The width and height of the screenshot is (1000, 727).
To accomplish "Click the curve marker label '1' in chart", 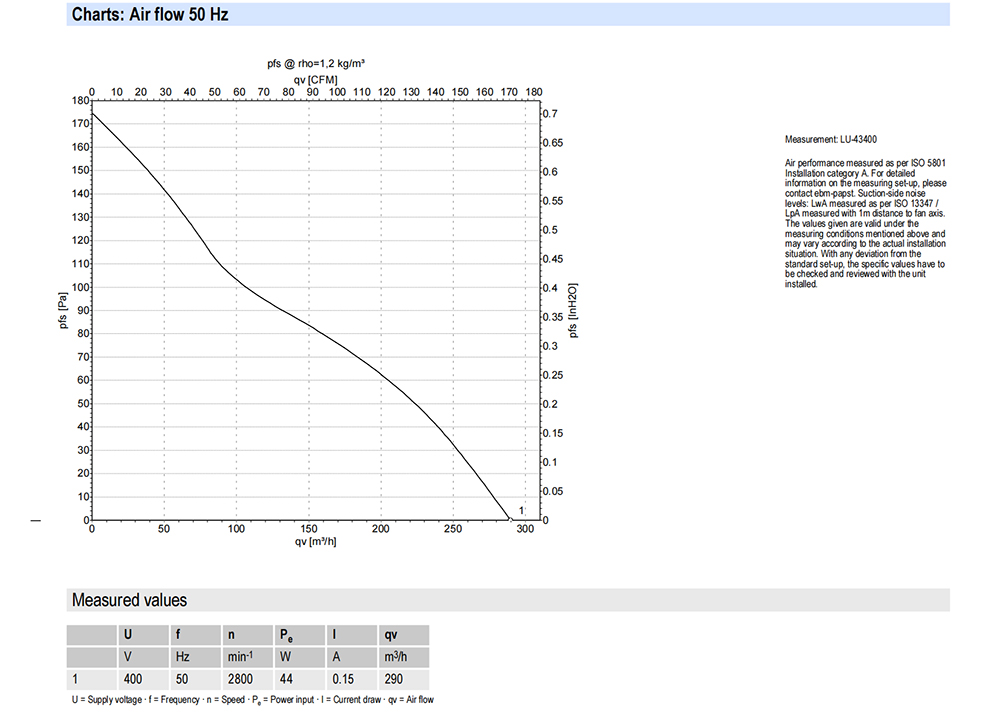I will pos(521,510).
